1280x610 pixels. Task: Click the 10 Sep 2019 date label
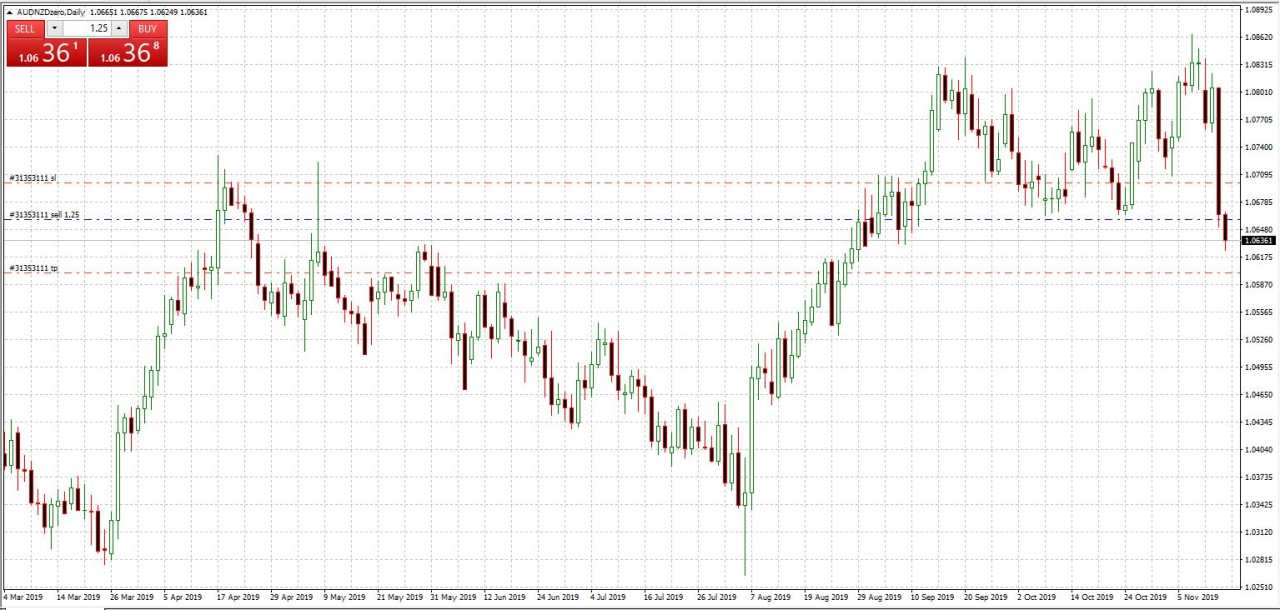(x=931, y=597)
